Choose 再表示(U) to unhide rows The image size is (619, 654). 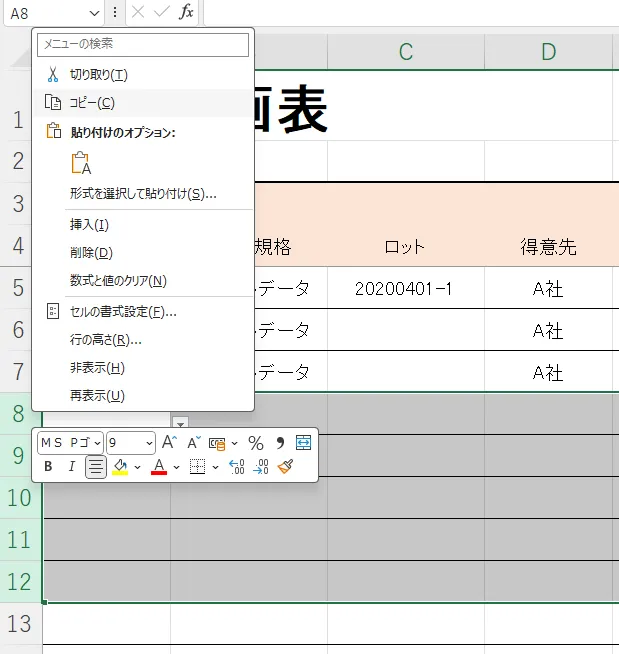click(x=143, y=395)
